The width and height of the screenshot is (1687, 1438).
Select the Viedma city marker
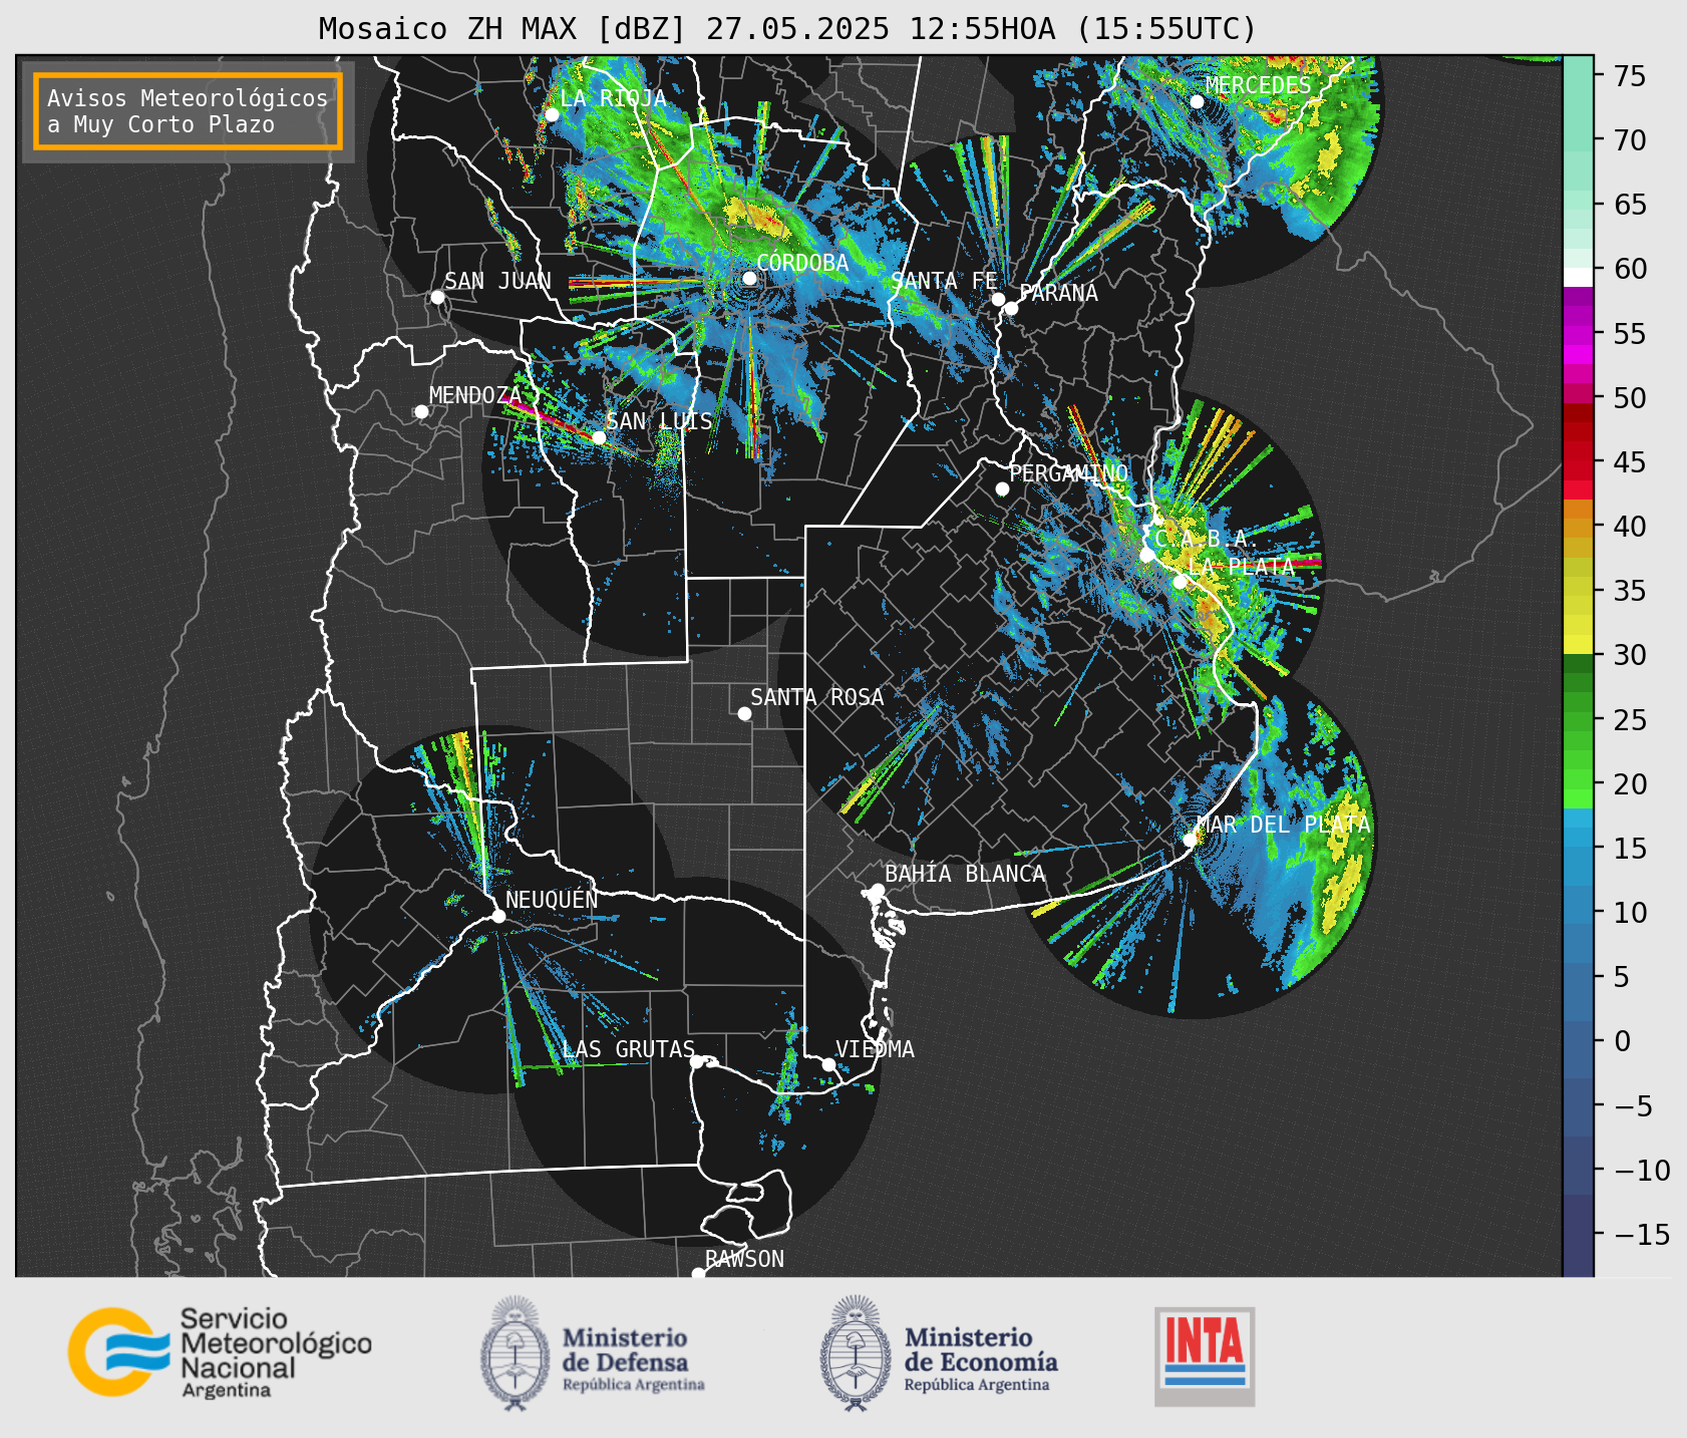coord(829,1064)
